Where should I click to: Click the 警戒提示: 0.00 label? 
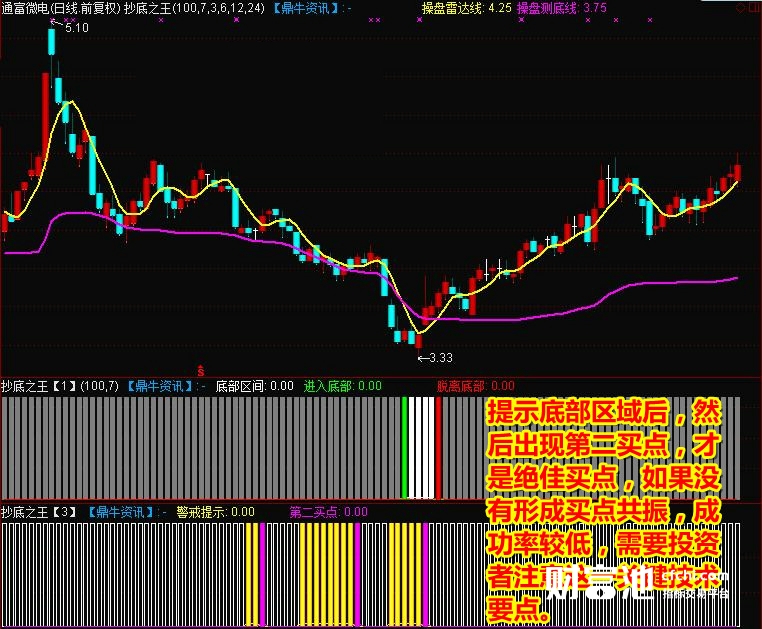(x=215, y=512)
